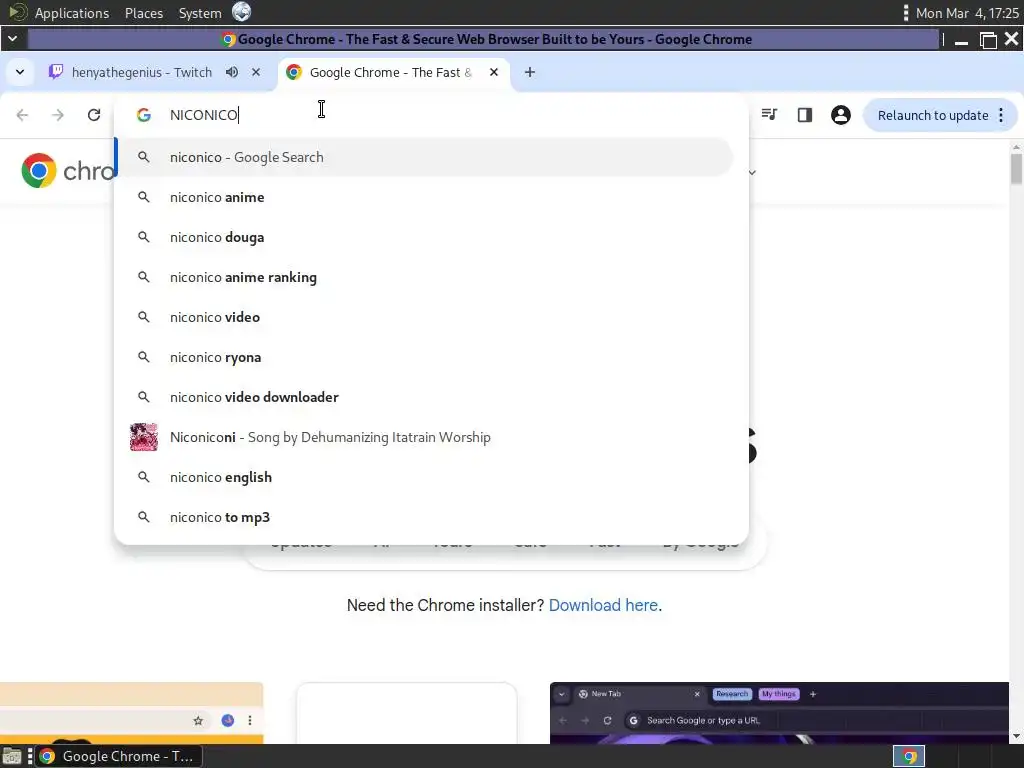Click the Chrome icon in bottom-right workspace switcher

[x=909, y=757]
